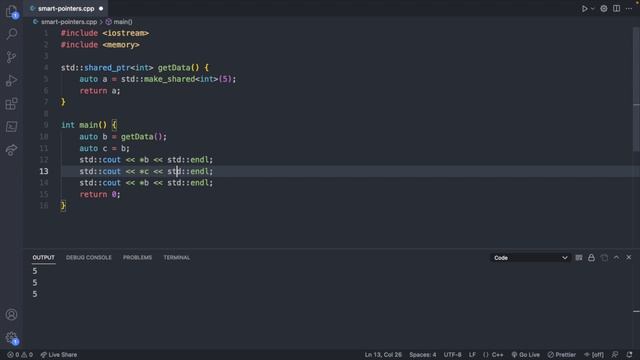
Task: Click 'return a;' on line 6
Action: click(x=100, y=91)
